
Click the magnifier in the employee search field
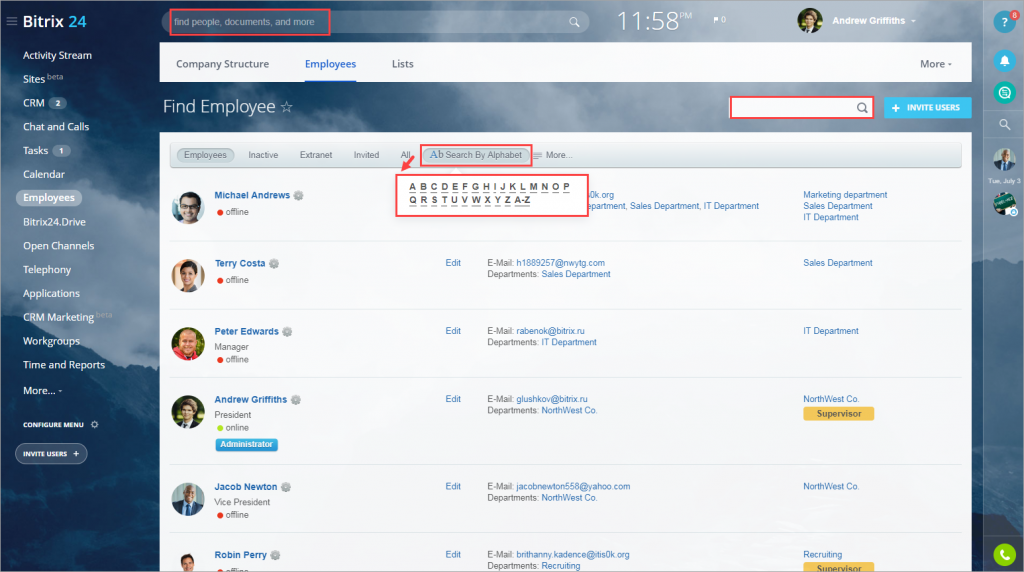tap(862, 108)
